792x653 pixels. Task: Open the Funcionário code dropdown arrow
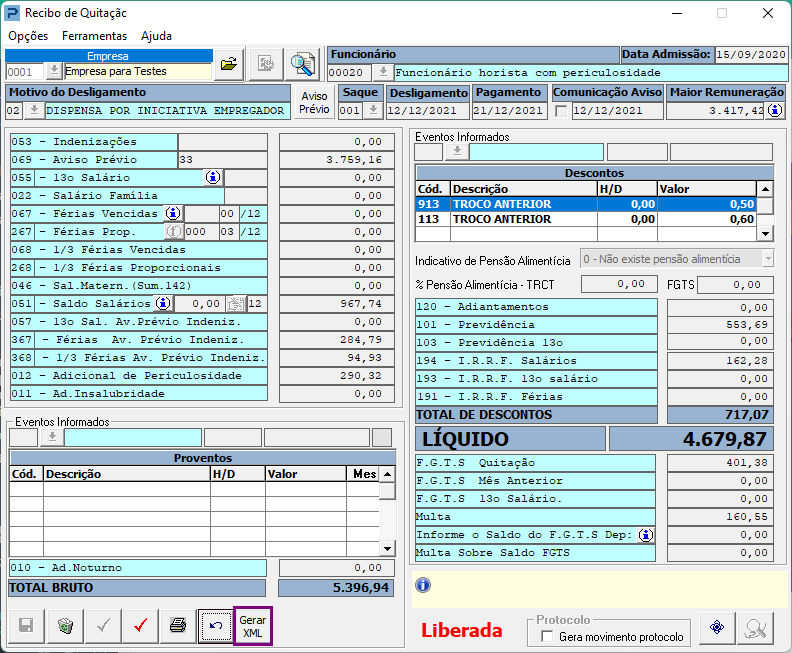pos(383,72)
